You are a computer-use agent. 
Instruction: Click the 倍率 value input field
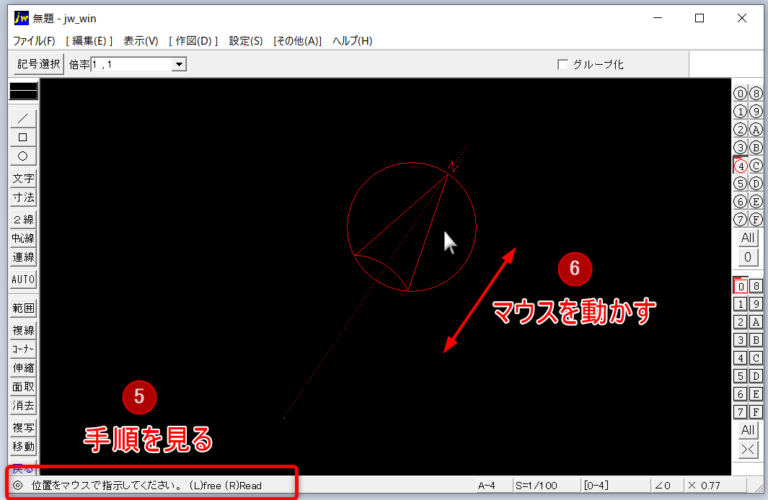[x=132, y=64]
